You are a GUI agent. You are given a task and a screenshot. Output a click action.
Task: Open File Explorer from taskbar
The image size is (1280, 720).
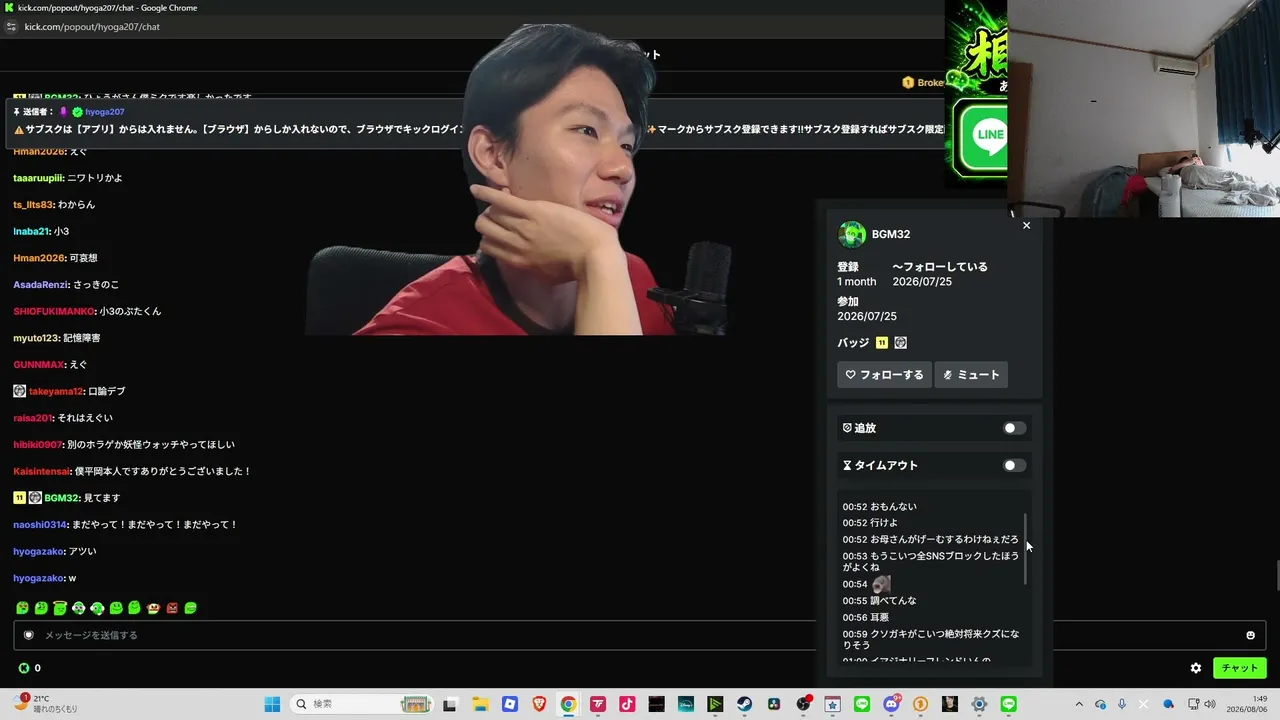480,704
